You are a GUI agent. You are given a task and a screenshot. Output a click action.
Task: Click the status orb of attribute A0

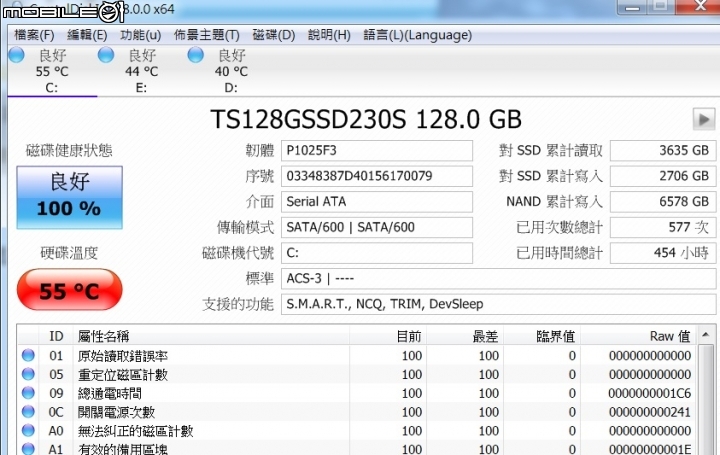point(28,431)
